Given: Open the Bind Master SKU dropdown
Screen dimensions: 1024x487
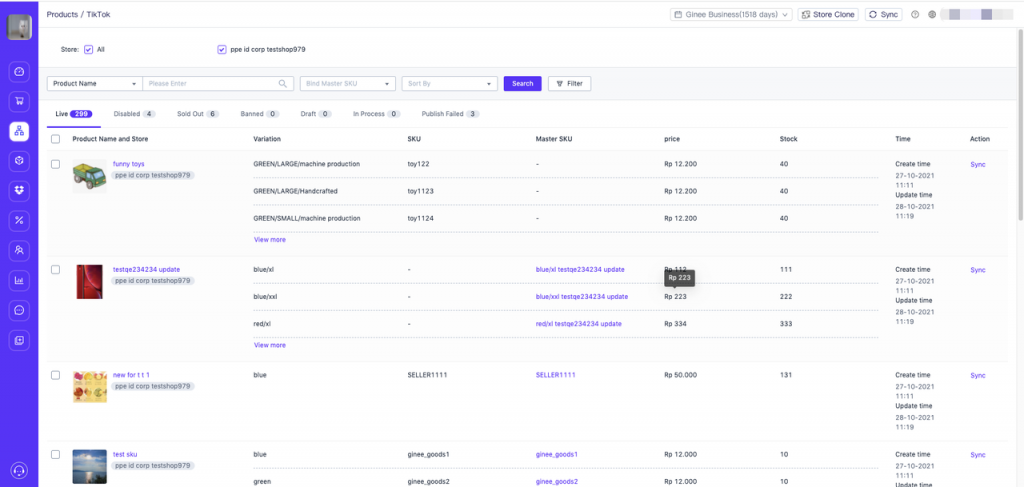Looking at the screenshot, I should point(348,84).
